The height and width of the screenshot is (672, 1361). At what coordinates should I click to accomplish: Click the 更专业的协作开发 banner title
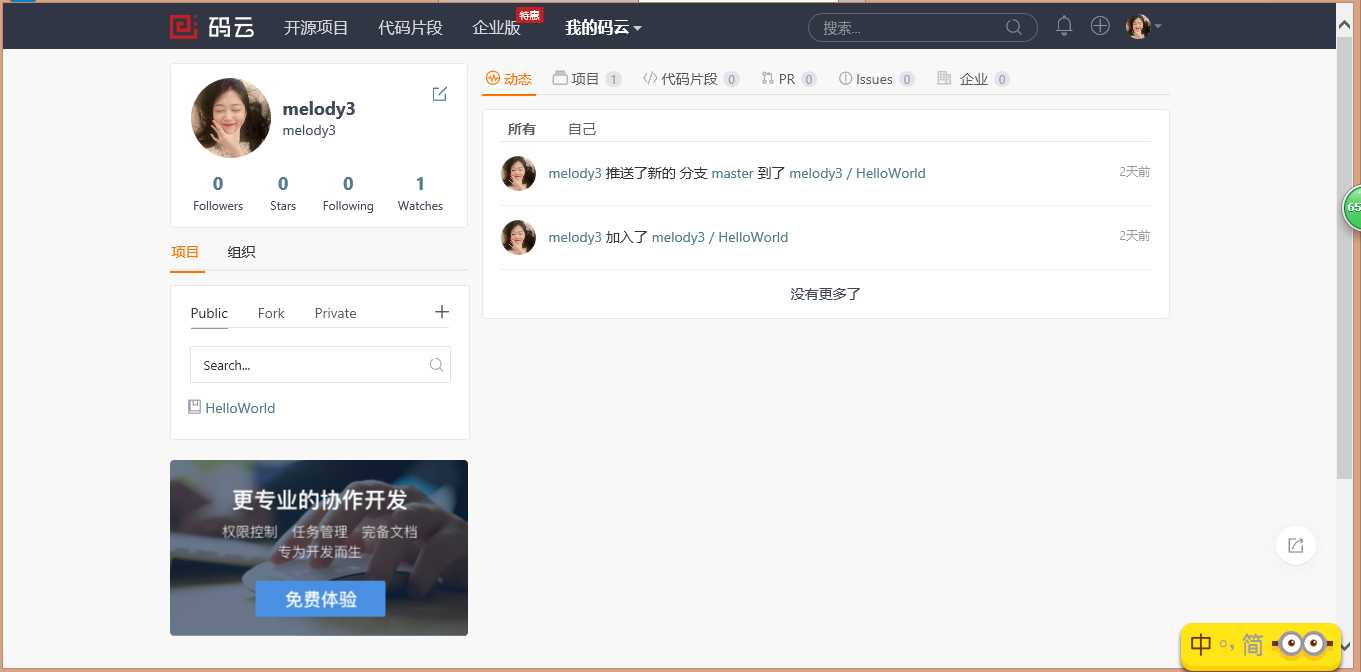pos(320,499)
